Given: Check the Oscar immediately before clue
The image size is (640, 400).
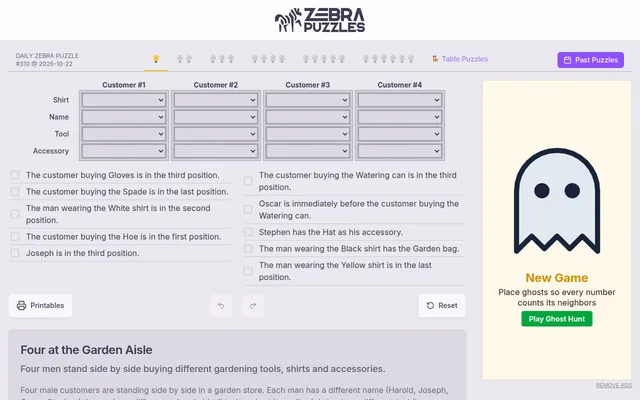Looking at the screenshot, I should tap(248, 209).
